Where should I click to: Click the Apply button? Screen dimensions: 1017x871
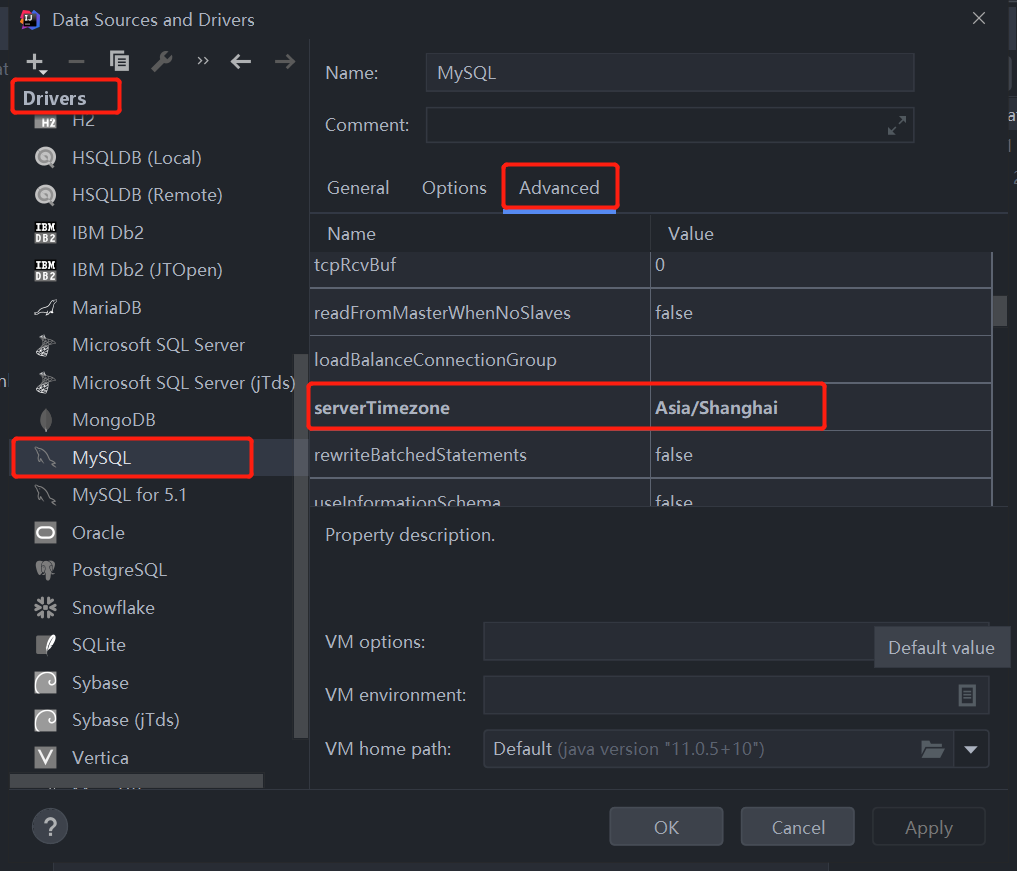click(x=929, y=827)
